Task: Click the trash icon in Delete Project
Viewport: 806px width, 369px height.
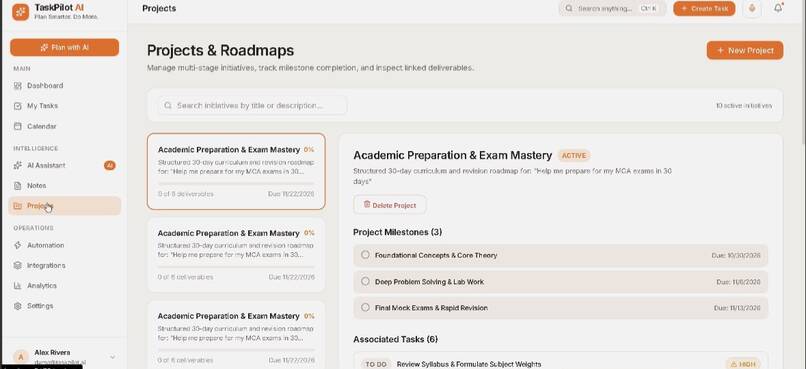Action: pyautogui.click(x=367, y=205)
